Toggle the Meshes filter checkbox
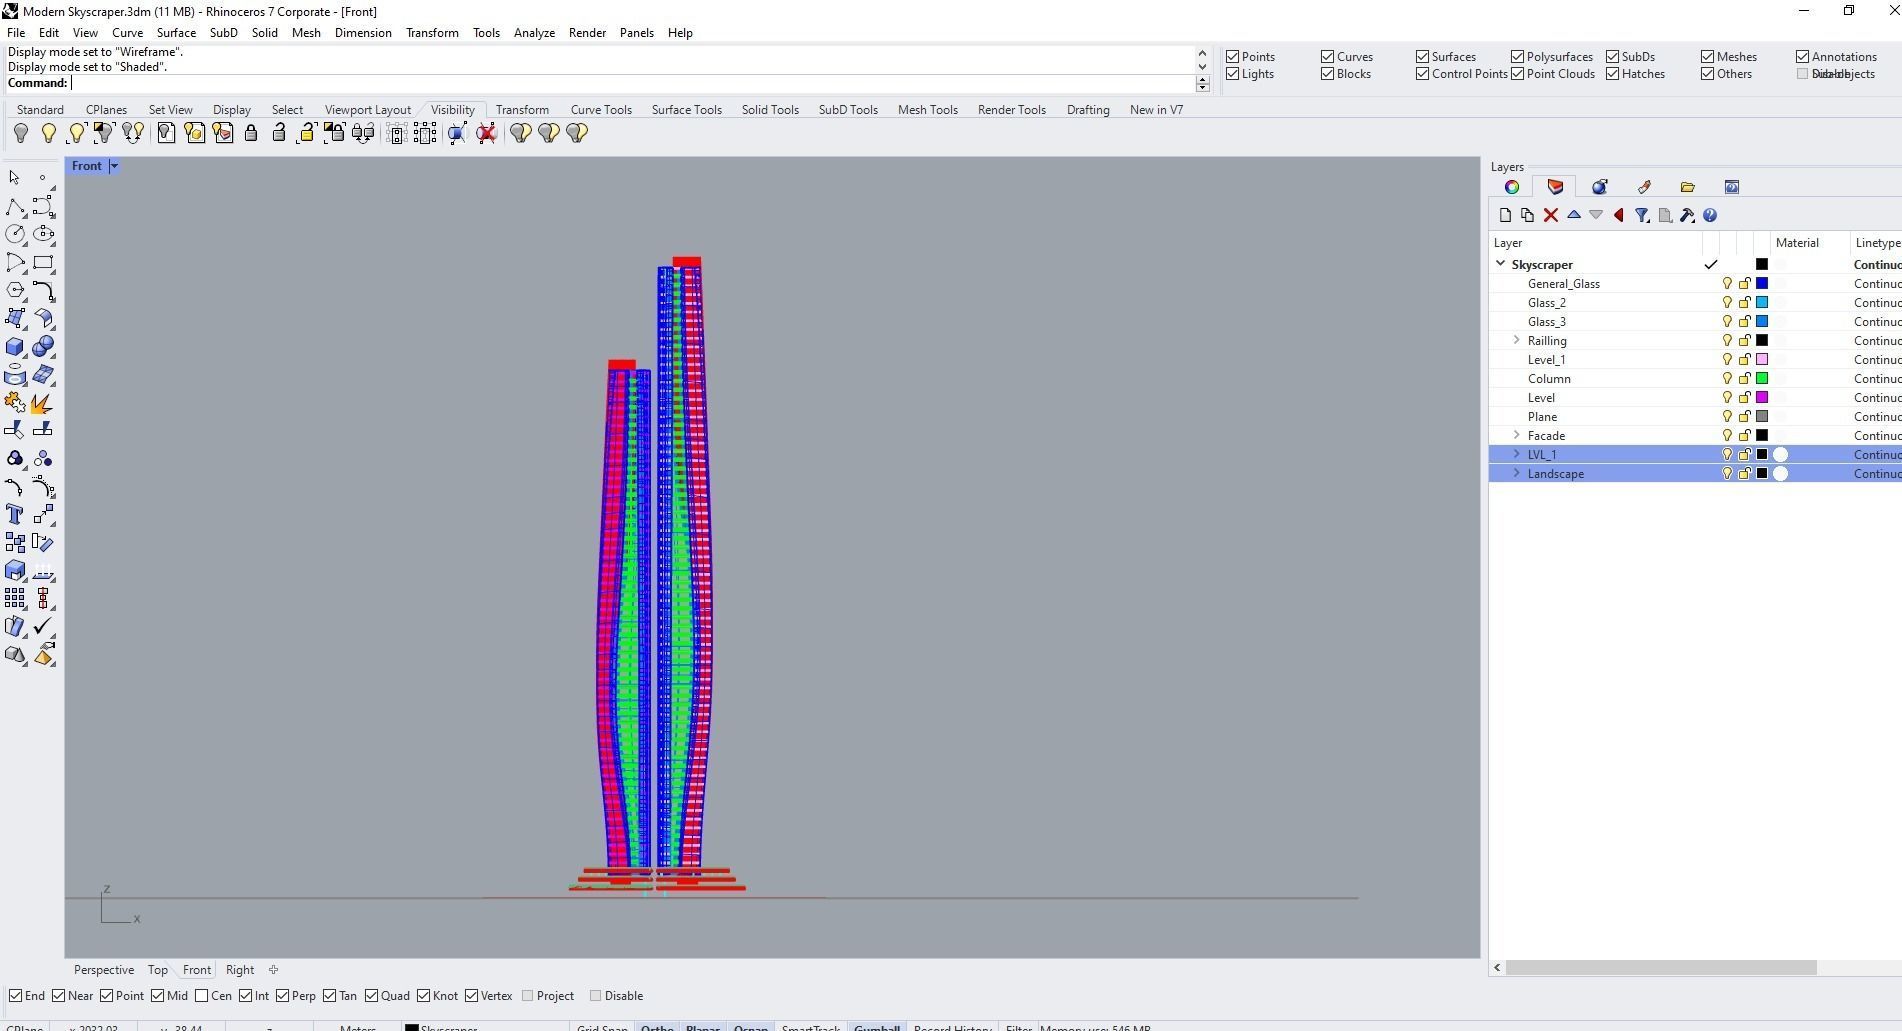1902x1031 pixels. (x=1708, y=57)
